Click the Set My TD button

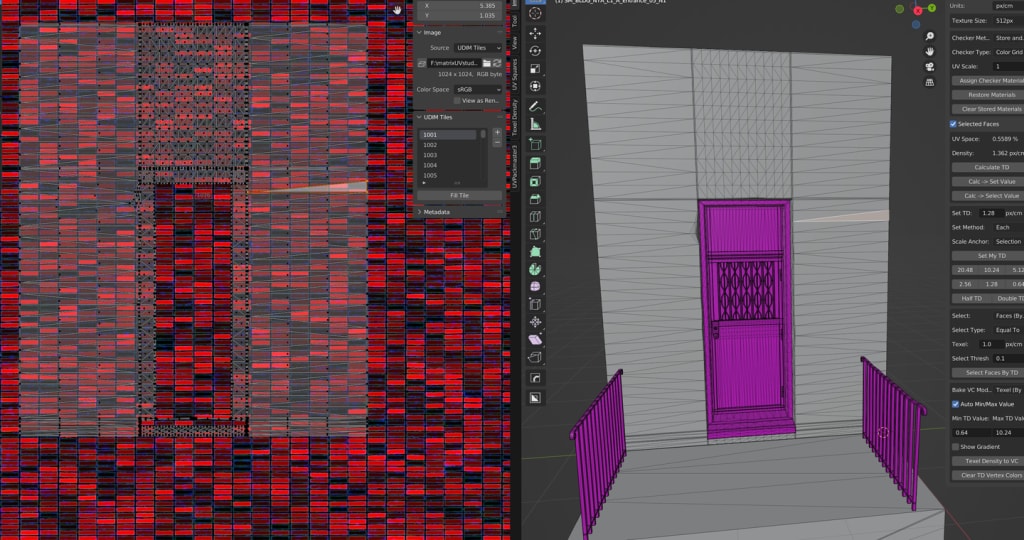point(987,256)
